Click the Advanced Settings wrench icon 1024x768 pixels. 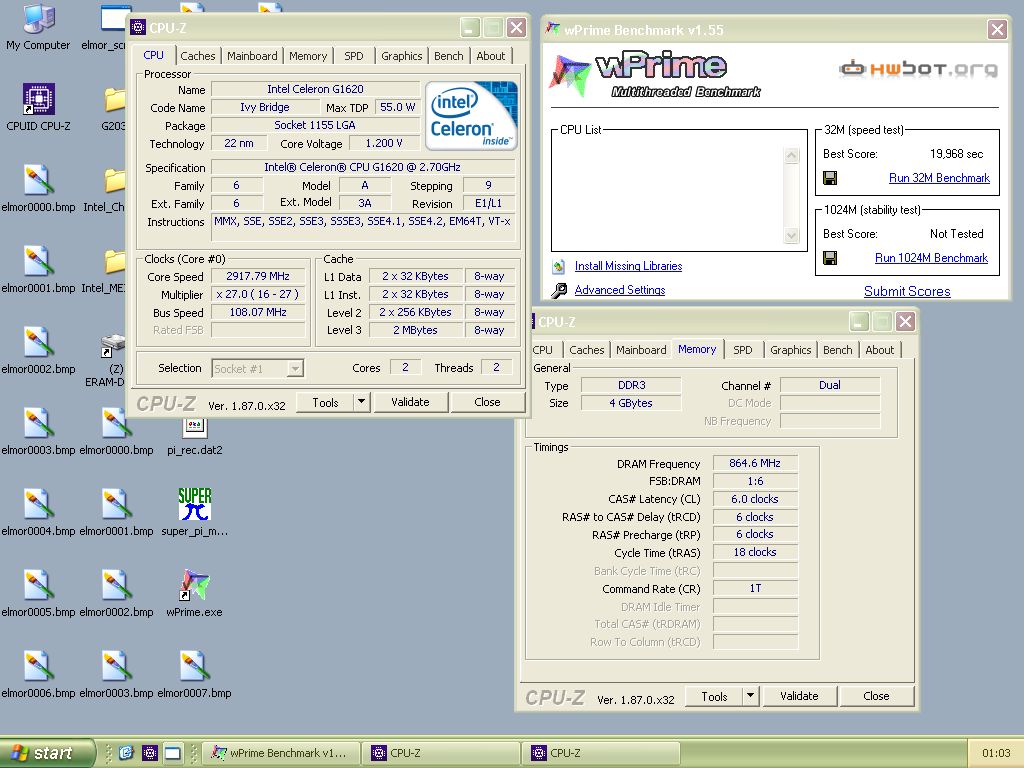tap(559, 290)
